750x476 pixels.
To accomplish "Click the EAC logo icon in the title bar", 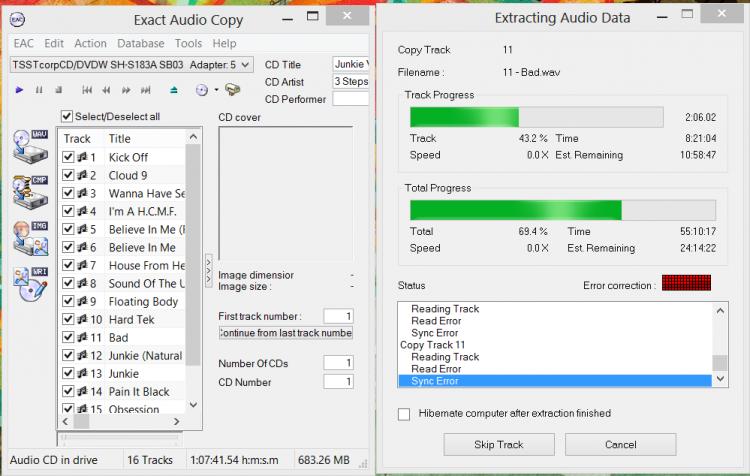I will click(17, 20).
